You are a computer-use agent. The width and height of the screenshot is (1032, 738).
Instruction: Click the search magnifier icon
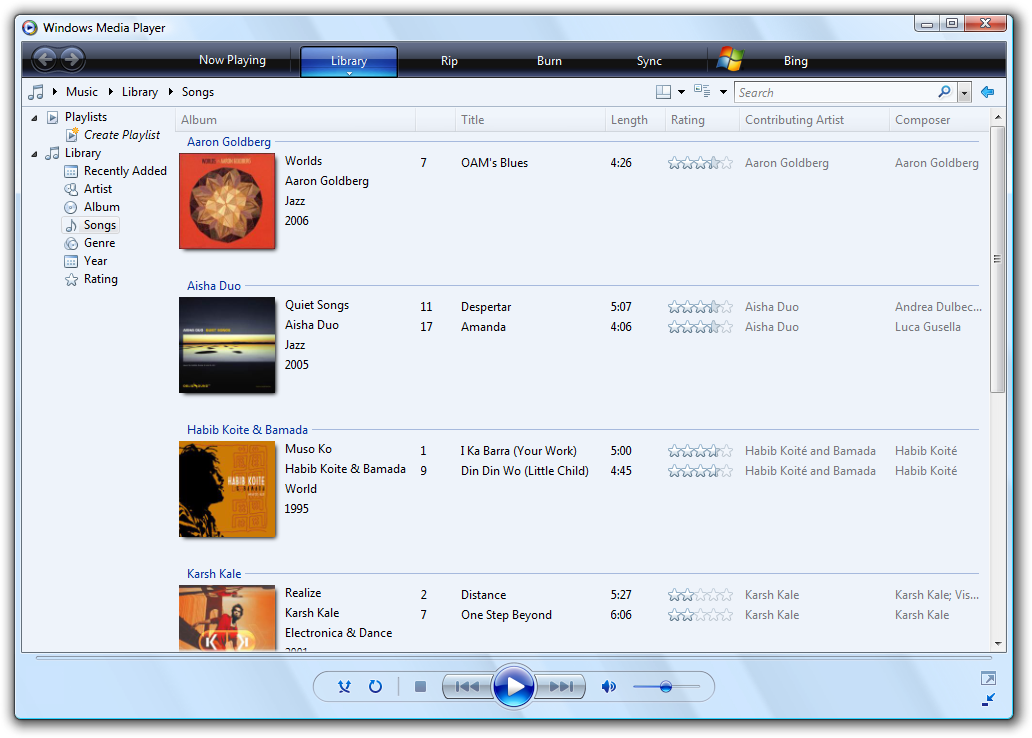(x=944, y=92)
